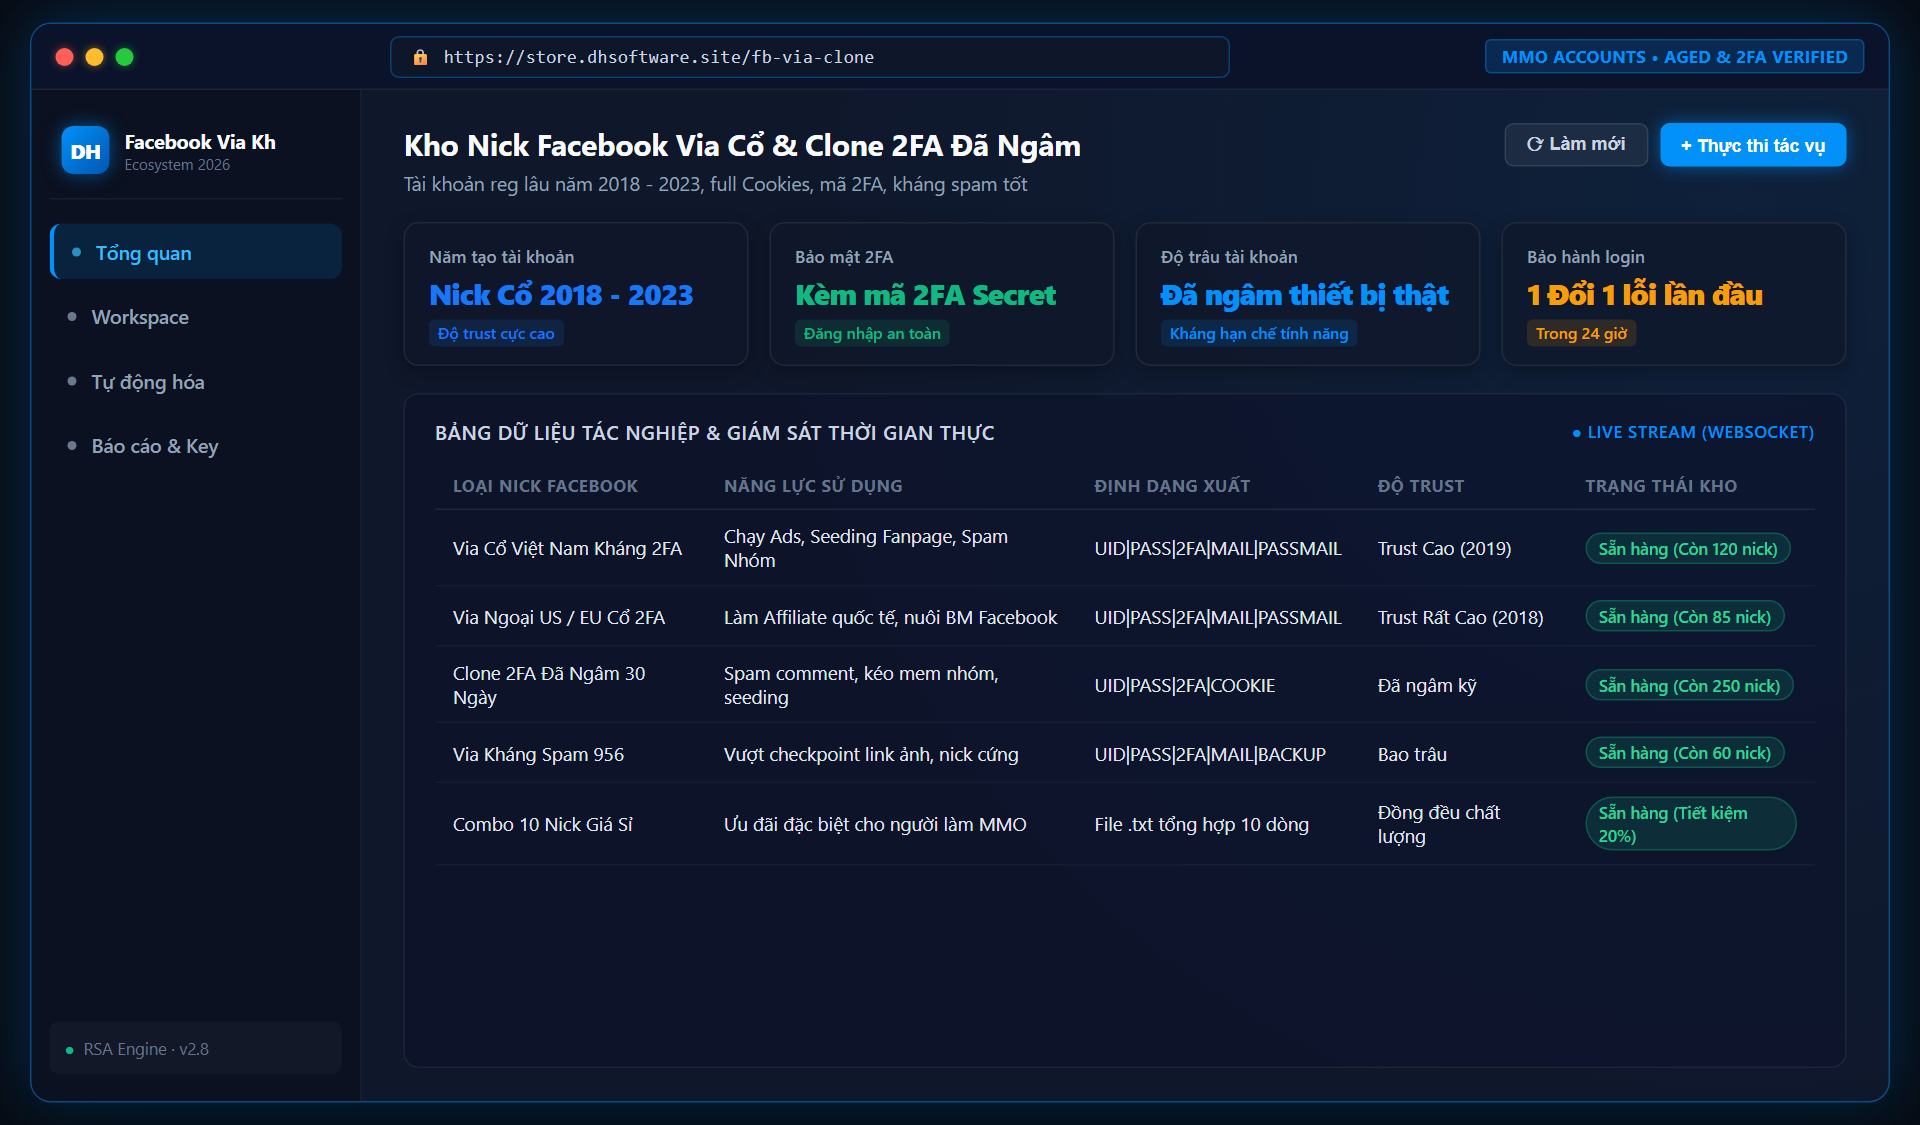Click the Trong 24 giờ tag
Screen dimensions: 1920x1125
click(x=1581, y=334)
